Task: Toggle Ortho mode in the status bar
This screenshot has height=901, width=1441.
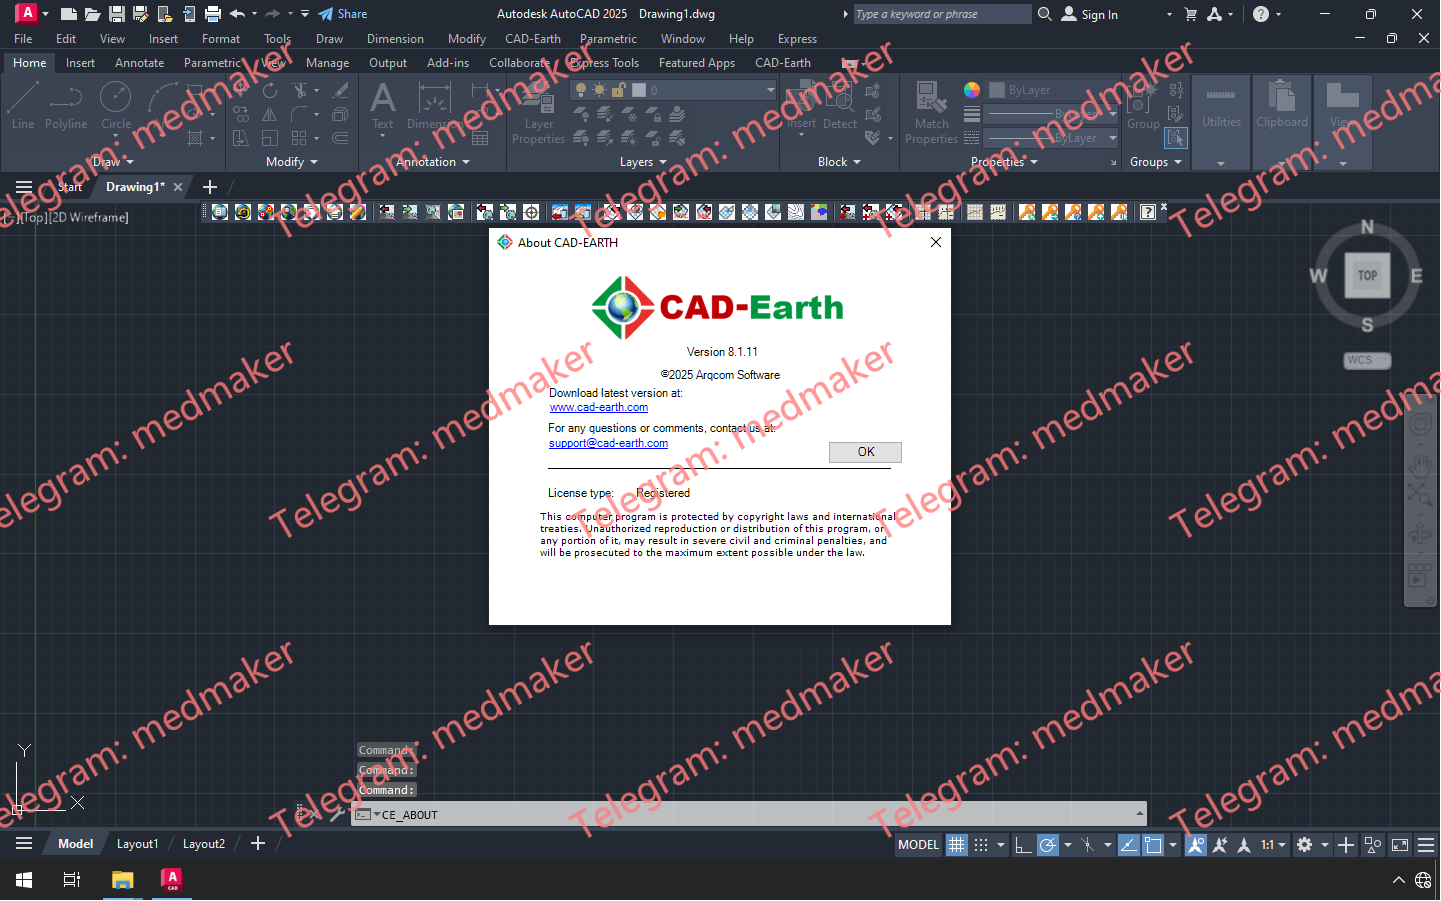Action: (x=1021, y=845)
